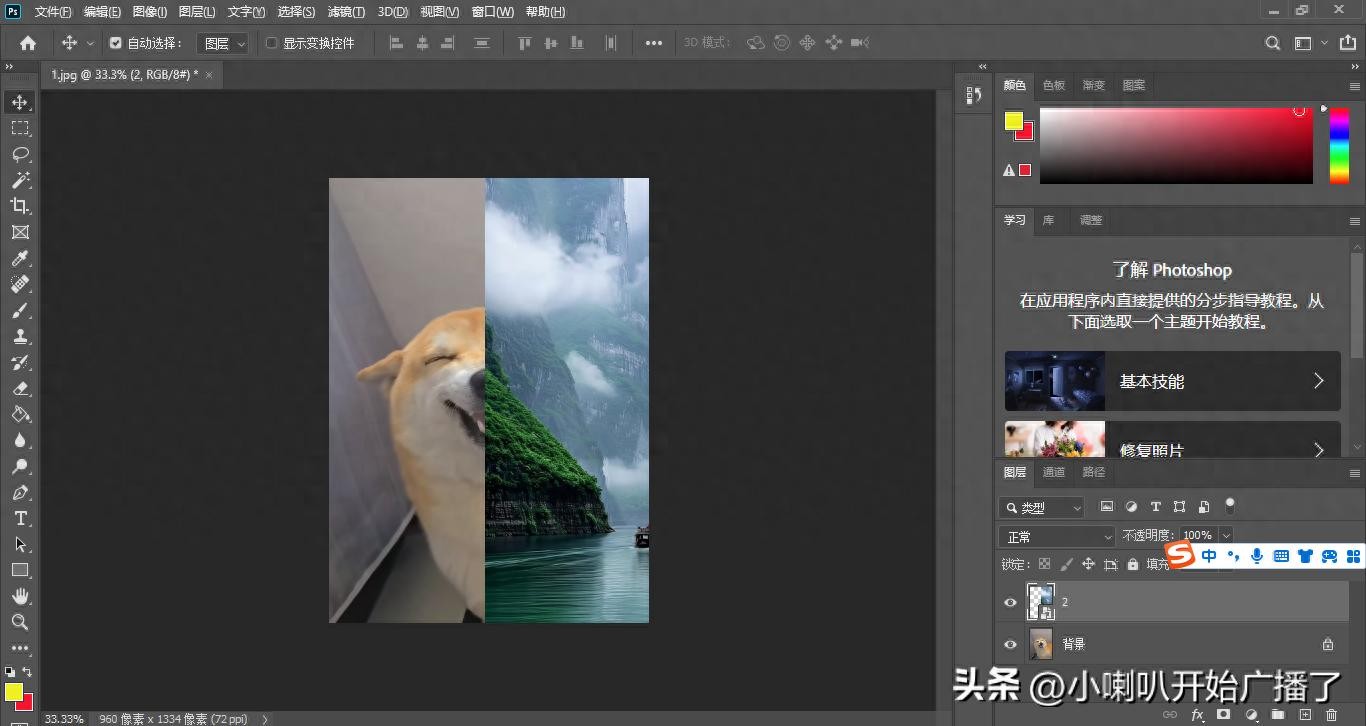Select the Magic Wand tool
The image size is (1366, 726).
20,180
